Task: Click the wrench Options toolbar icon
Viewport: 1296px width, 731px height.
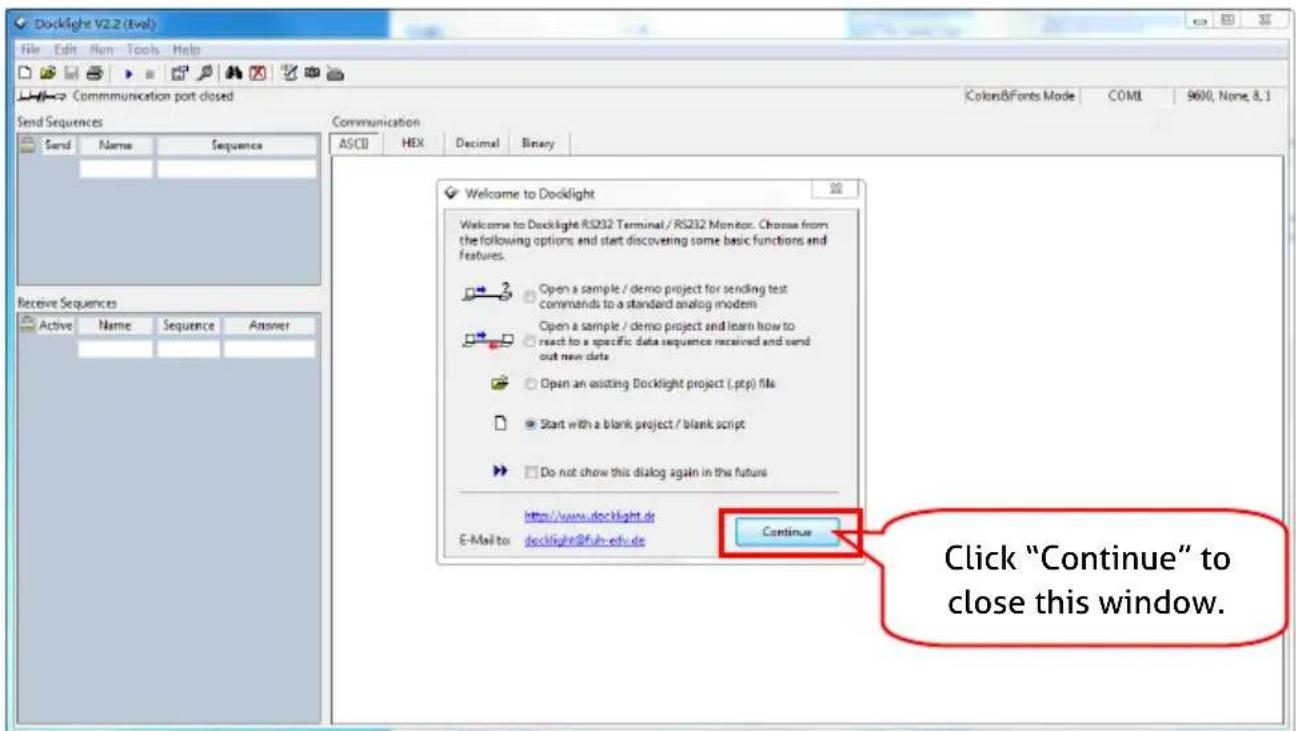Action: tap(204, 73)
